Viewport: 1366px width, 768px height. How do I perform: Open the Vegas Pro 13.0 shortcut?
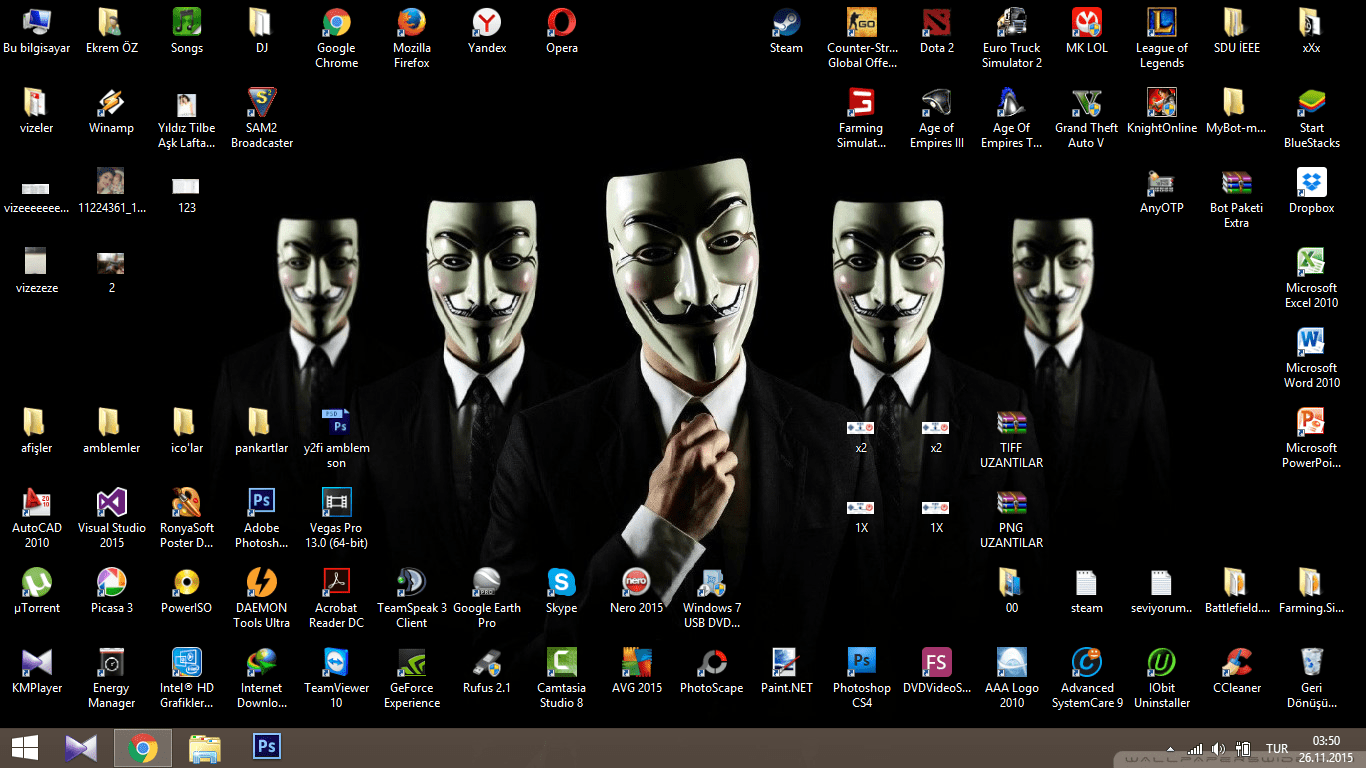(x=336, y=518)
